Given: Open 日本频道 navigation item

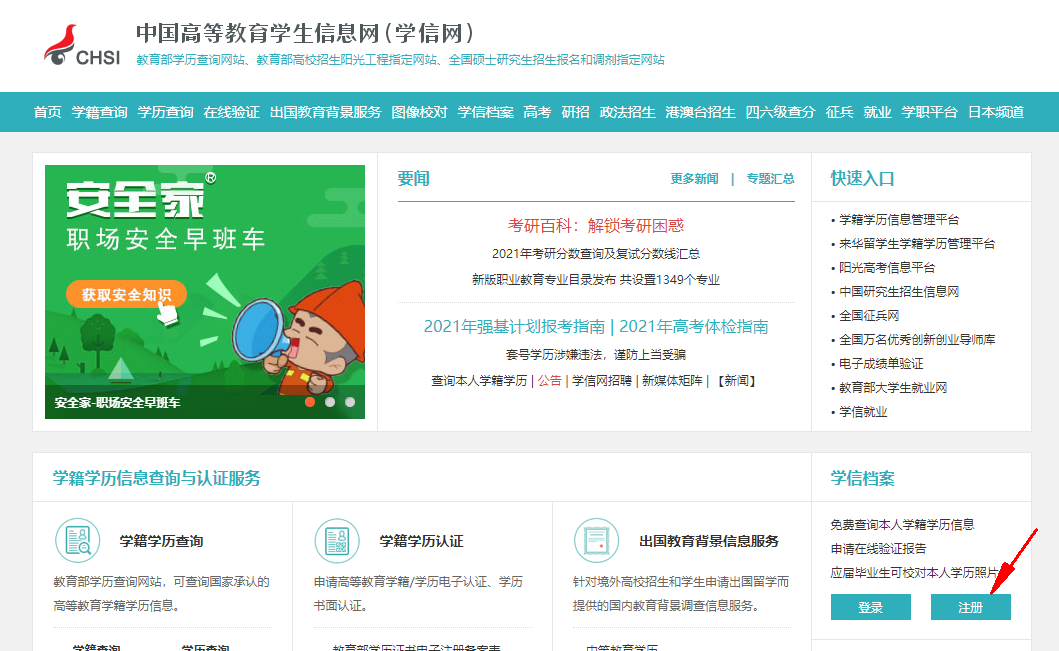Looking at the screenshot, I should [995, 112].
